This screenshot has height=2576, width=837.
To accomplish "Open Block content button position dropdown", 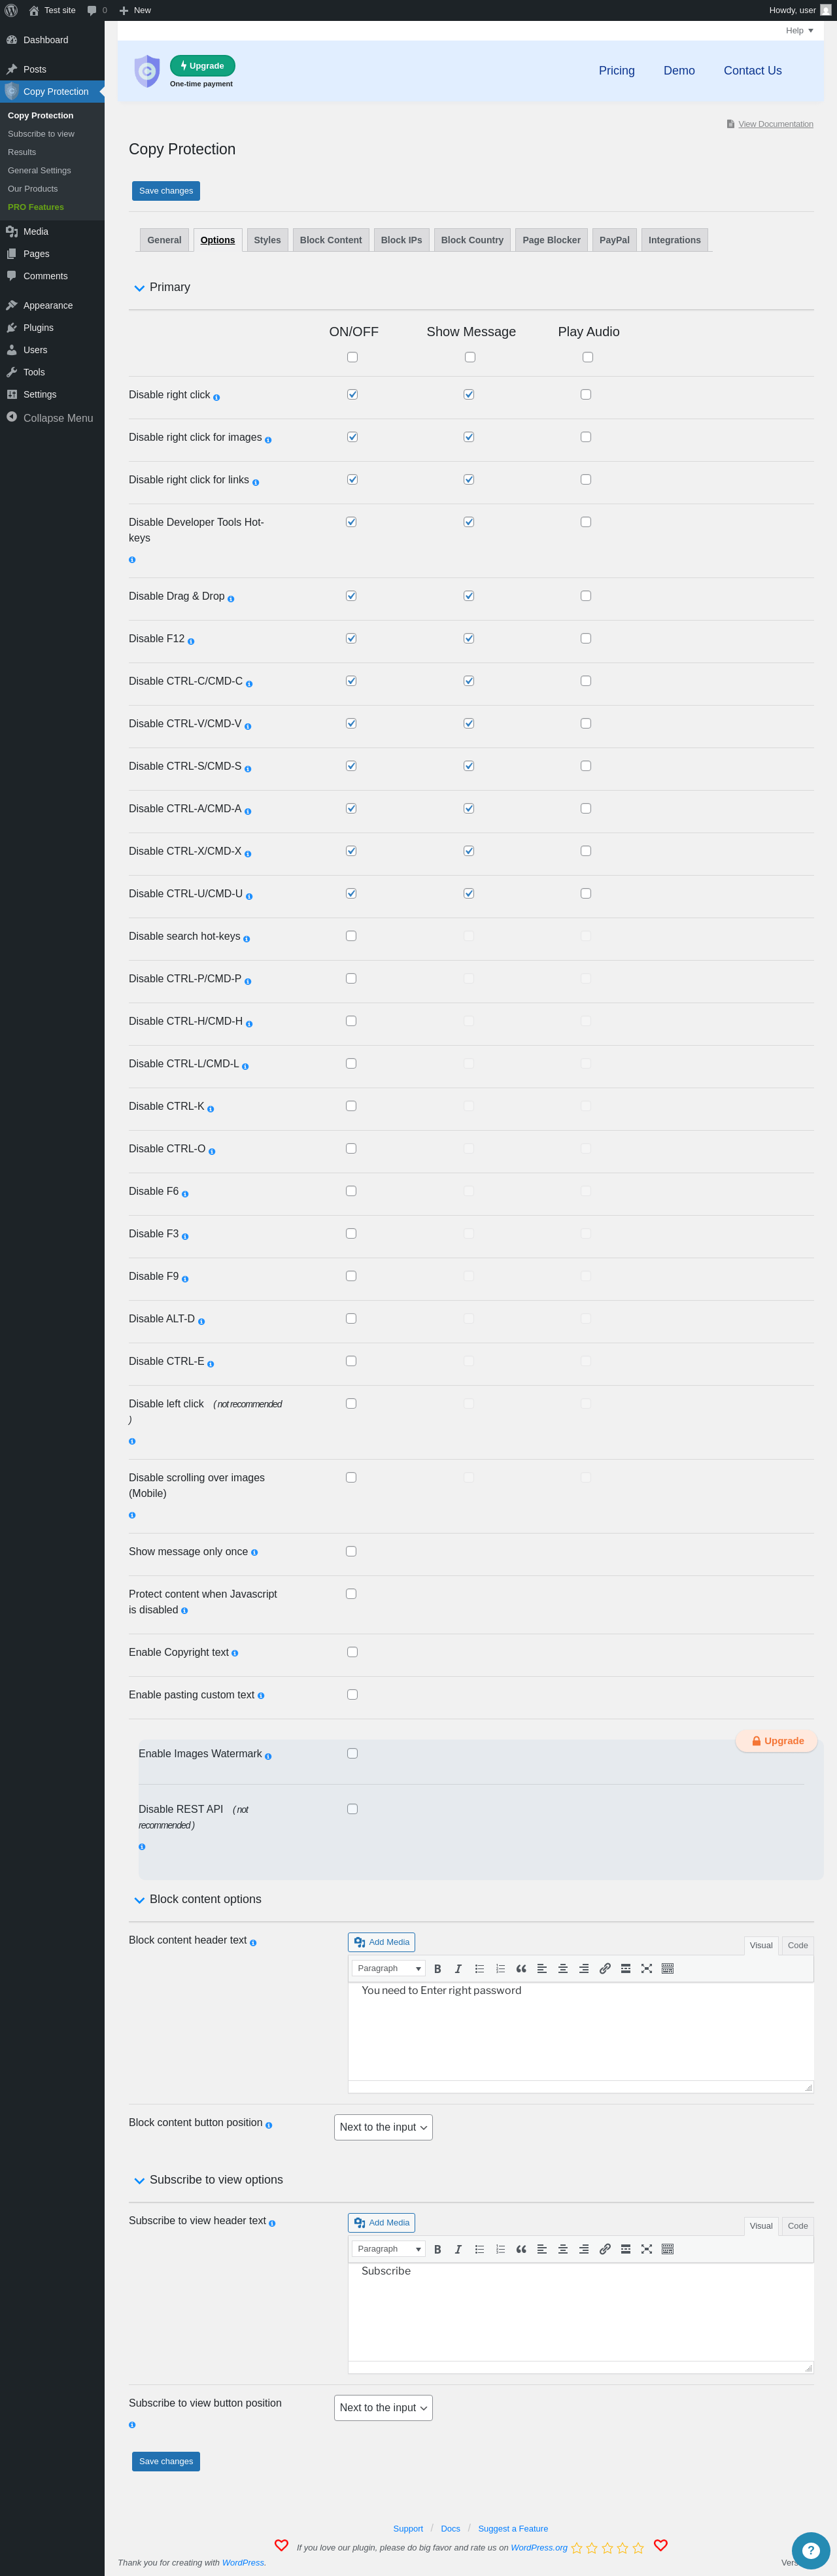I will pyautogui.click(x=383, y=2127).
